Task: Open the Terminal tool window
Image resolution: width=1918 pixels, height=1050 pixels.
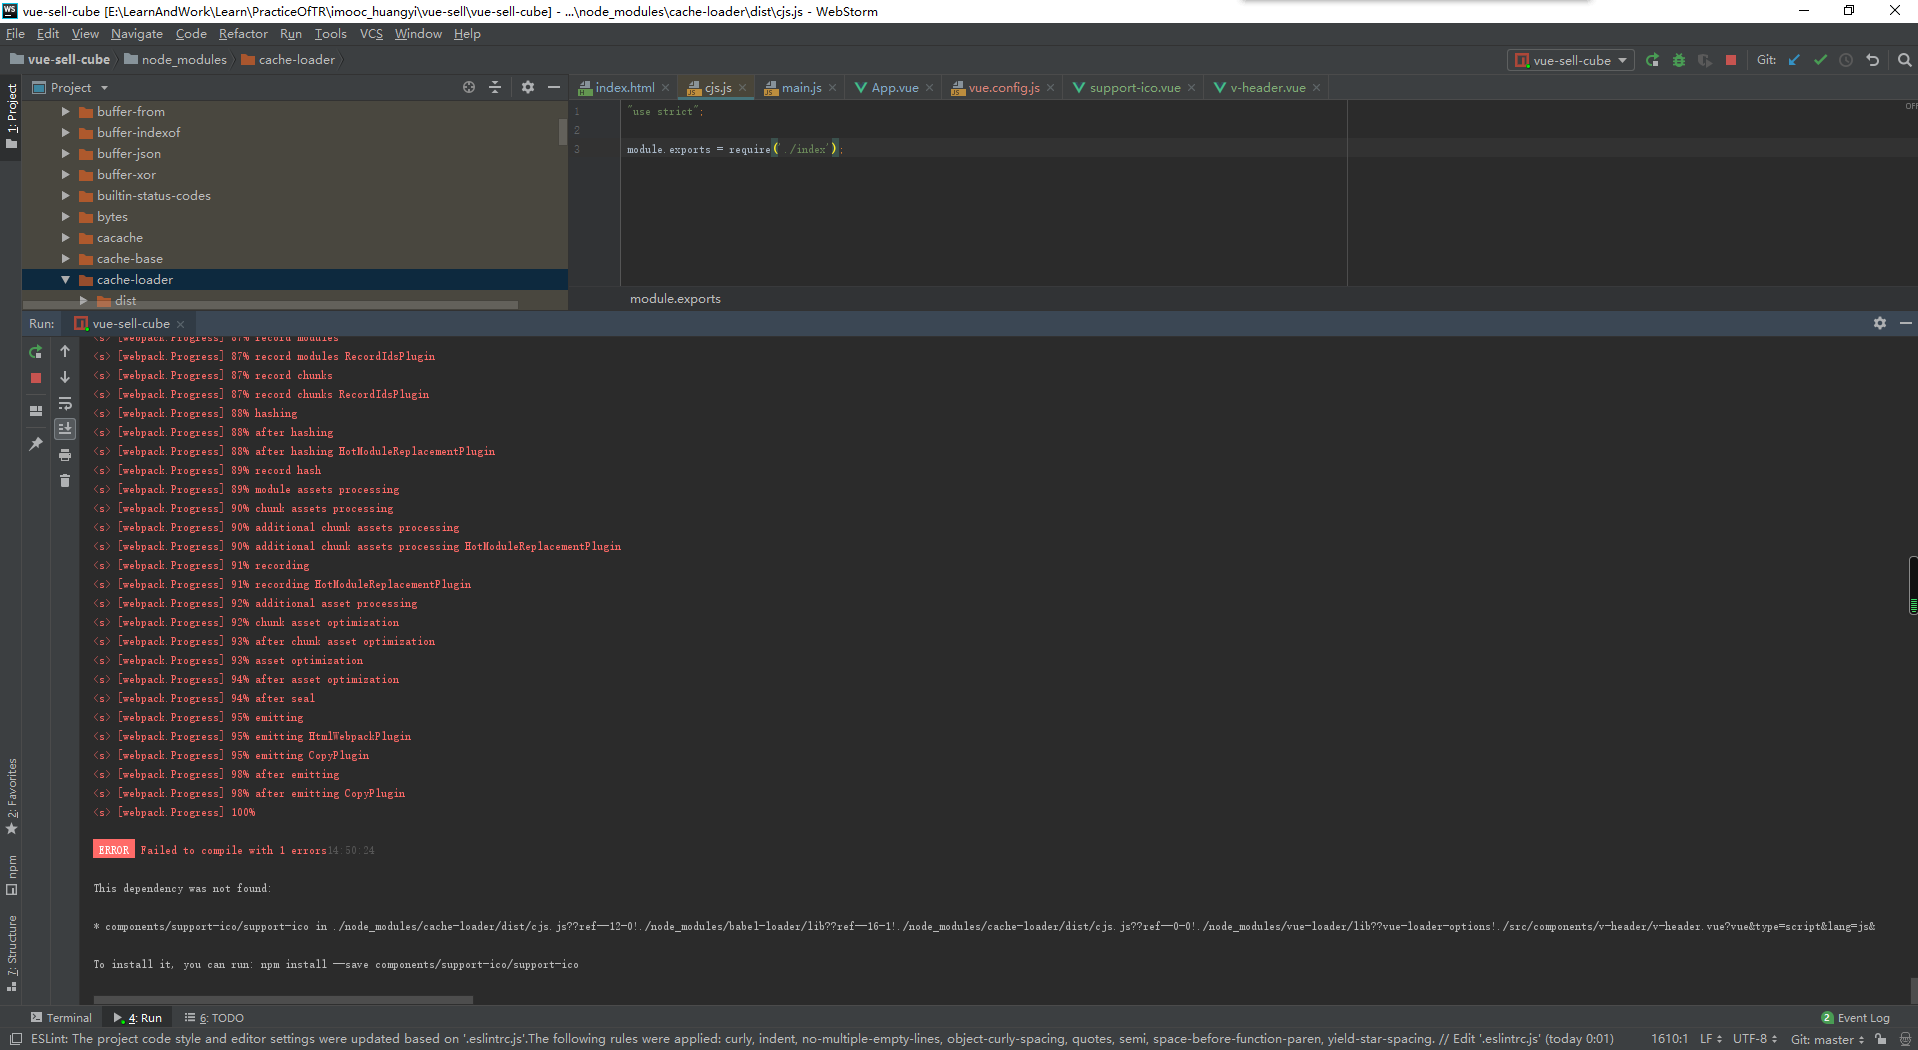Action: 61,1018
